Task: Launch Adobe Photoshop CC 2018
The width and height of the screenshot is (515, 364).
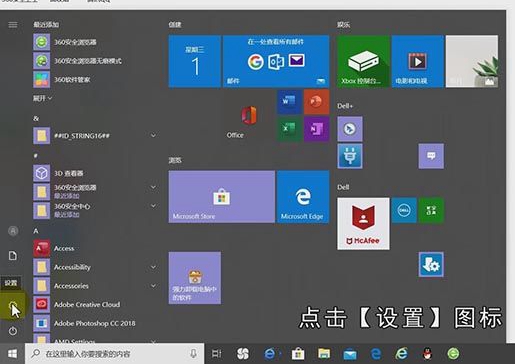Action: (x=95, y=323)
